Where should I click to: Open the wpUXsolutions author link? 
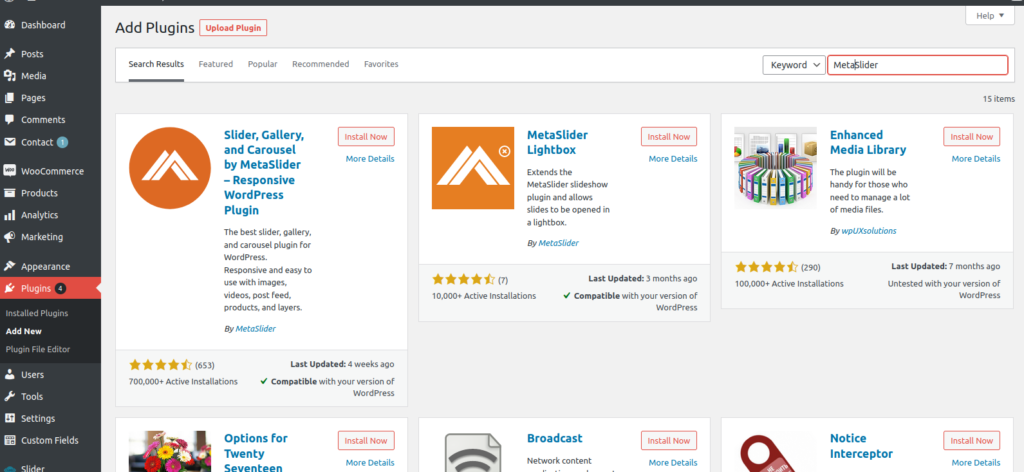(x=868, y=231)
